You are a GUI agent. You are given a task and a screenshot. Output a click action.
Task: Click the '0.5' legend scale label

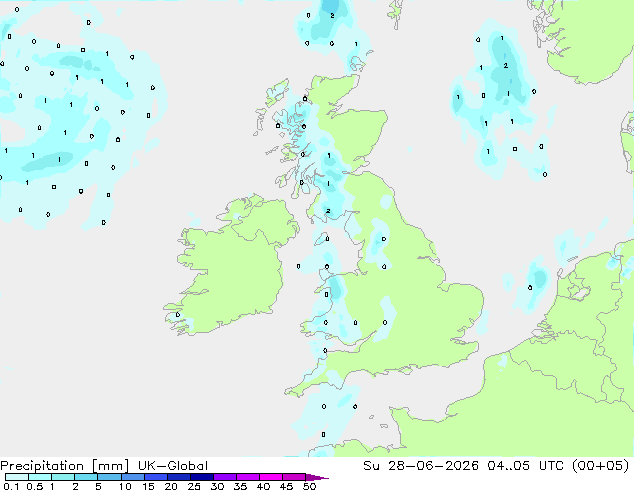pos(35,486)
